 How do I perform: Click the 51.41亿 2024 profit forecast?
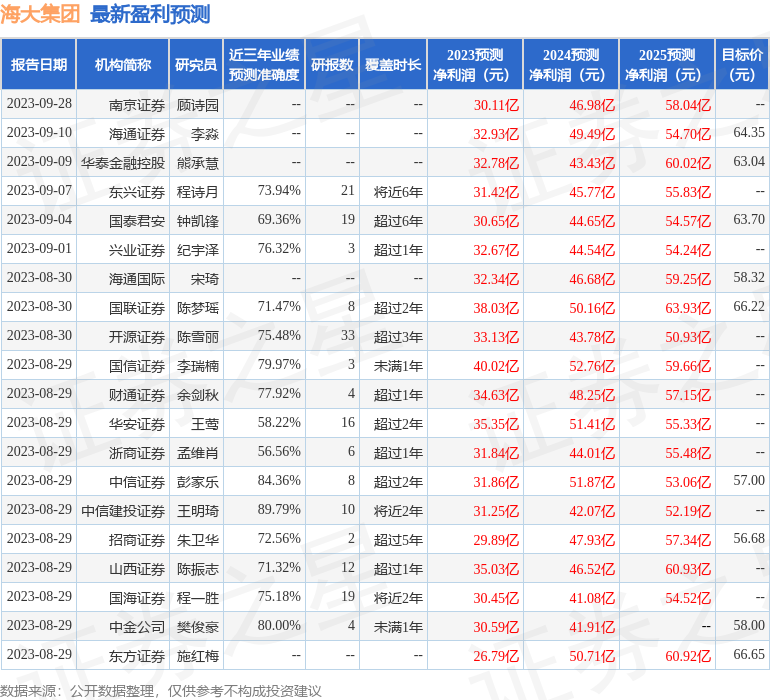point(592,423)
